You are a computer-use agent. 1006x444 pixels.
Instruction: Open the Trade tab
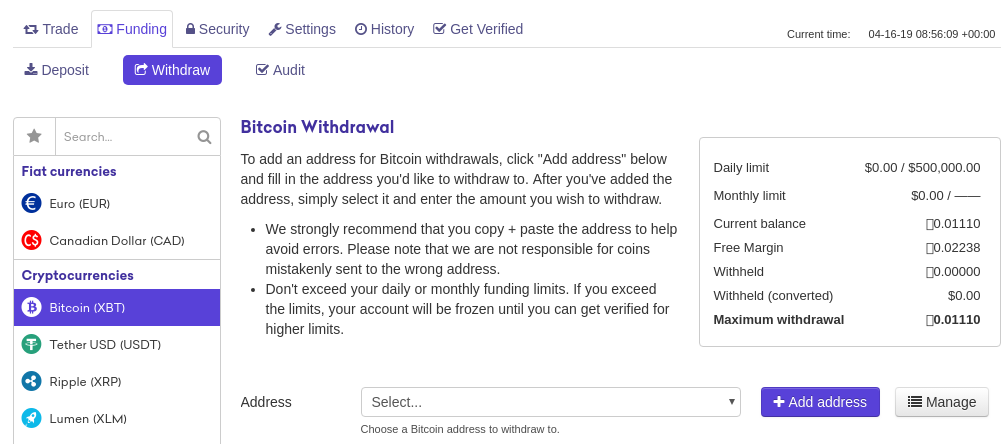coord(51,29)
